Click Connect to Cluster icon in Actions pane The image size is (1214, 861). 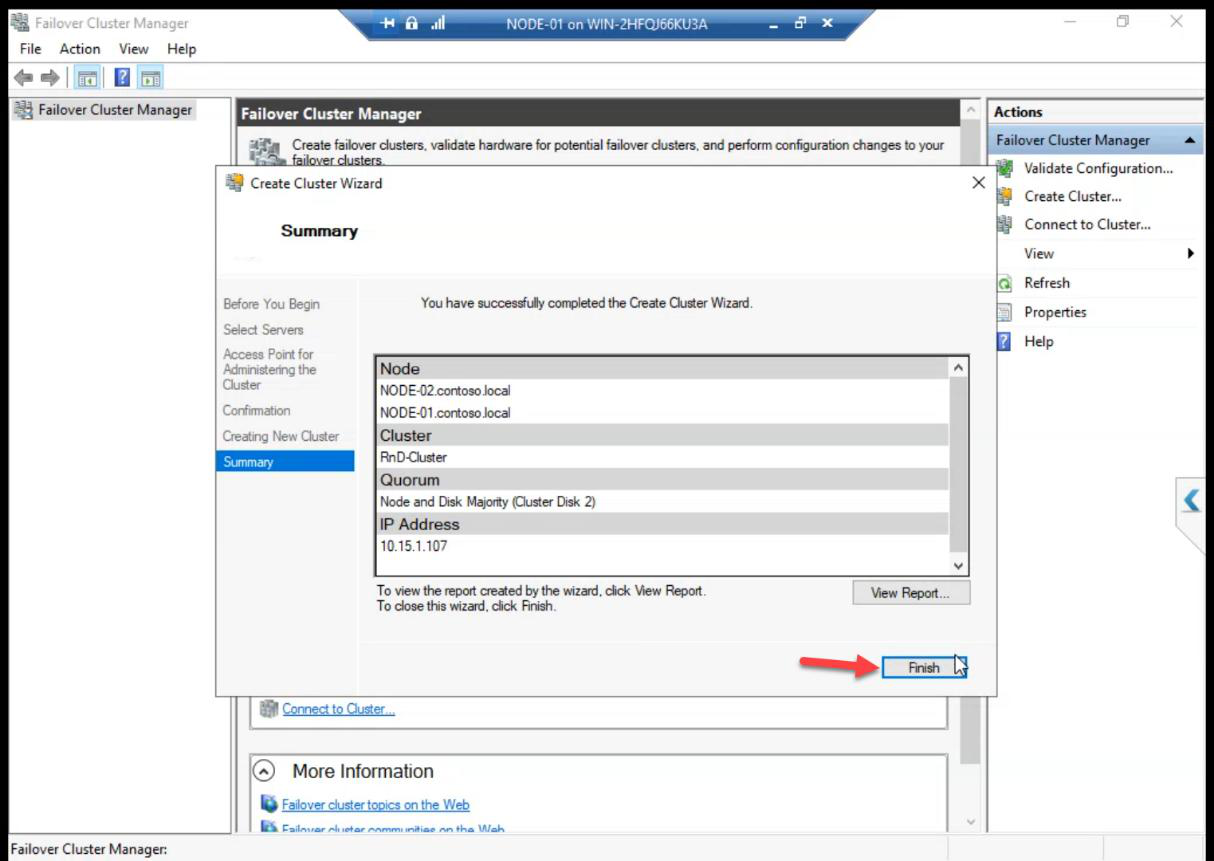1005,225
